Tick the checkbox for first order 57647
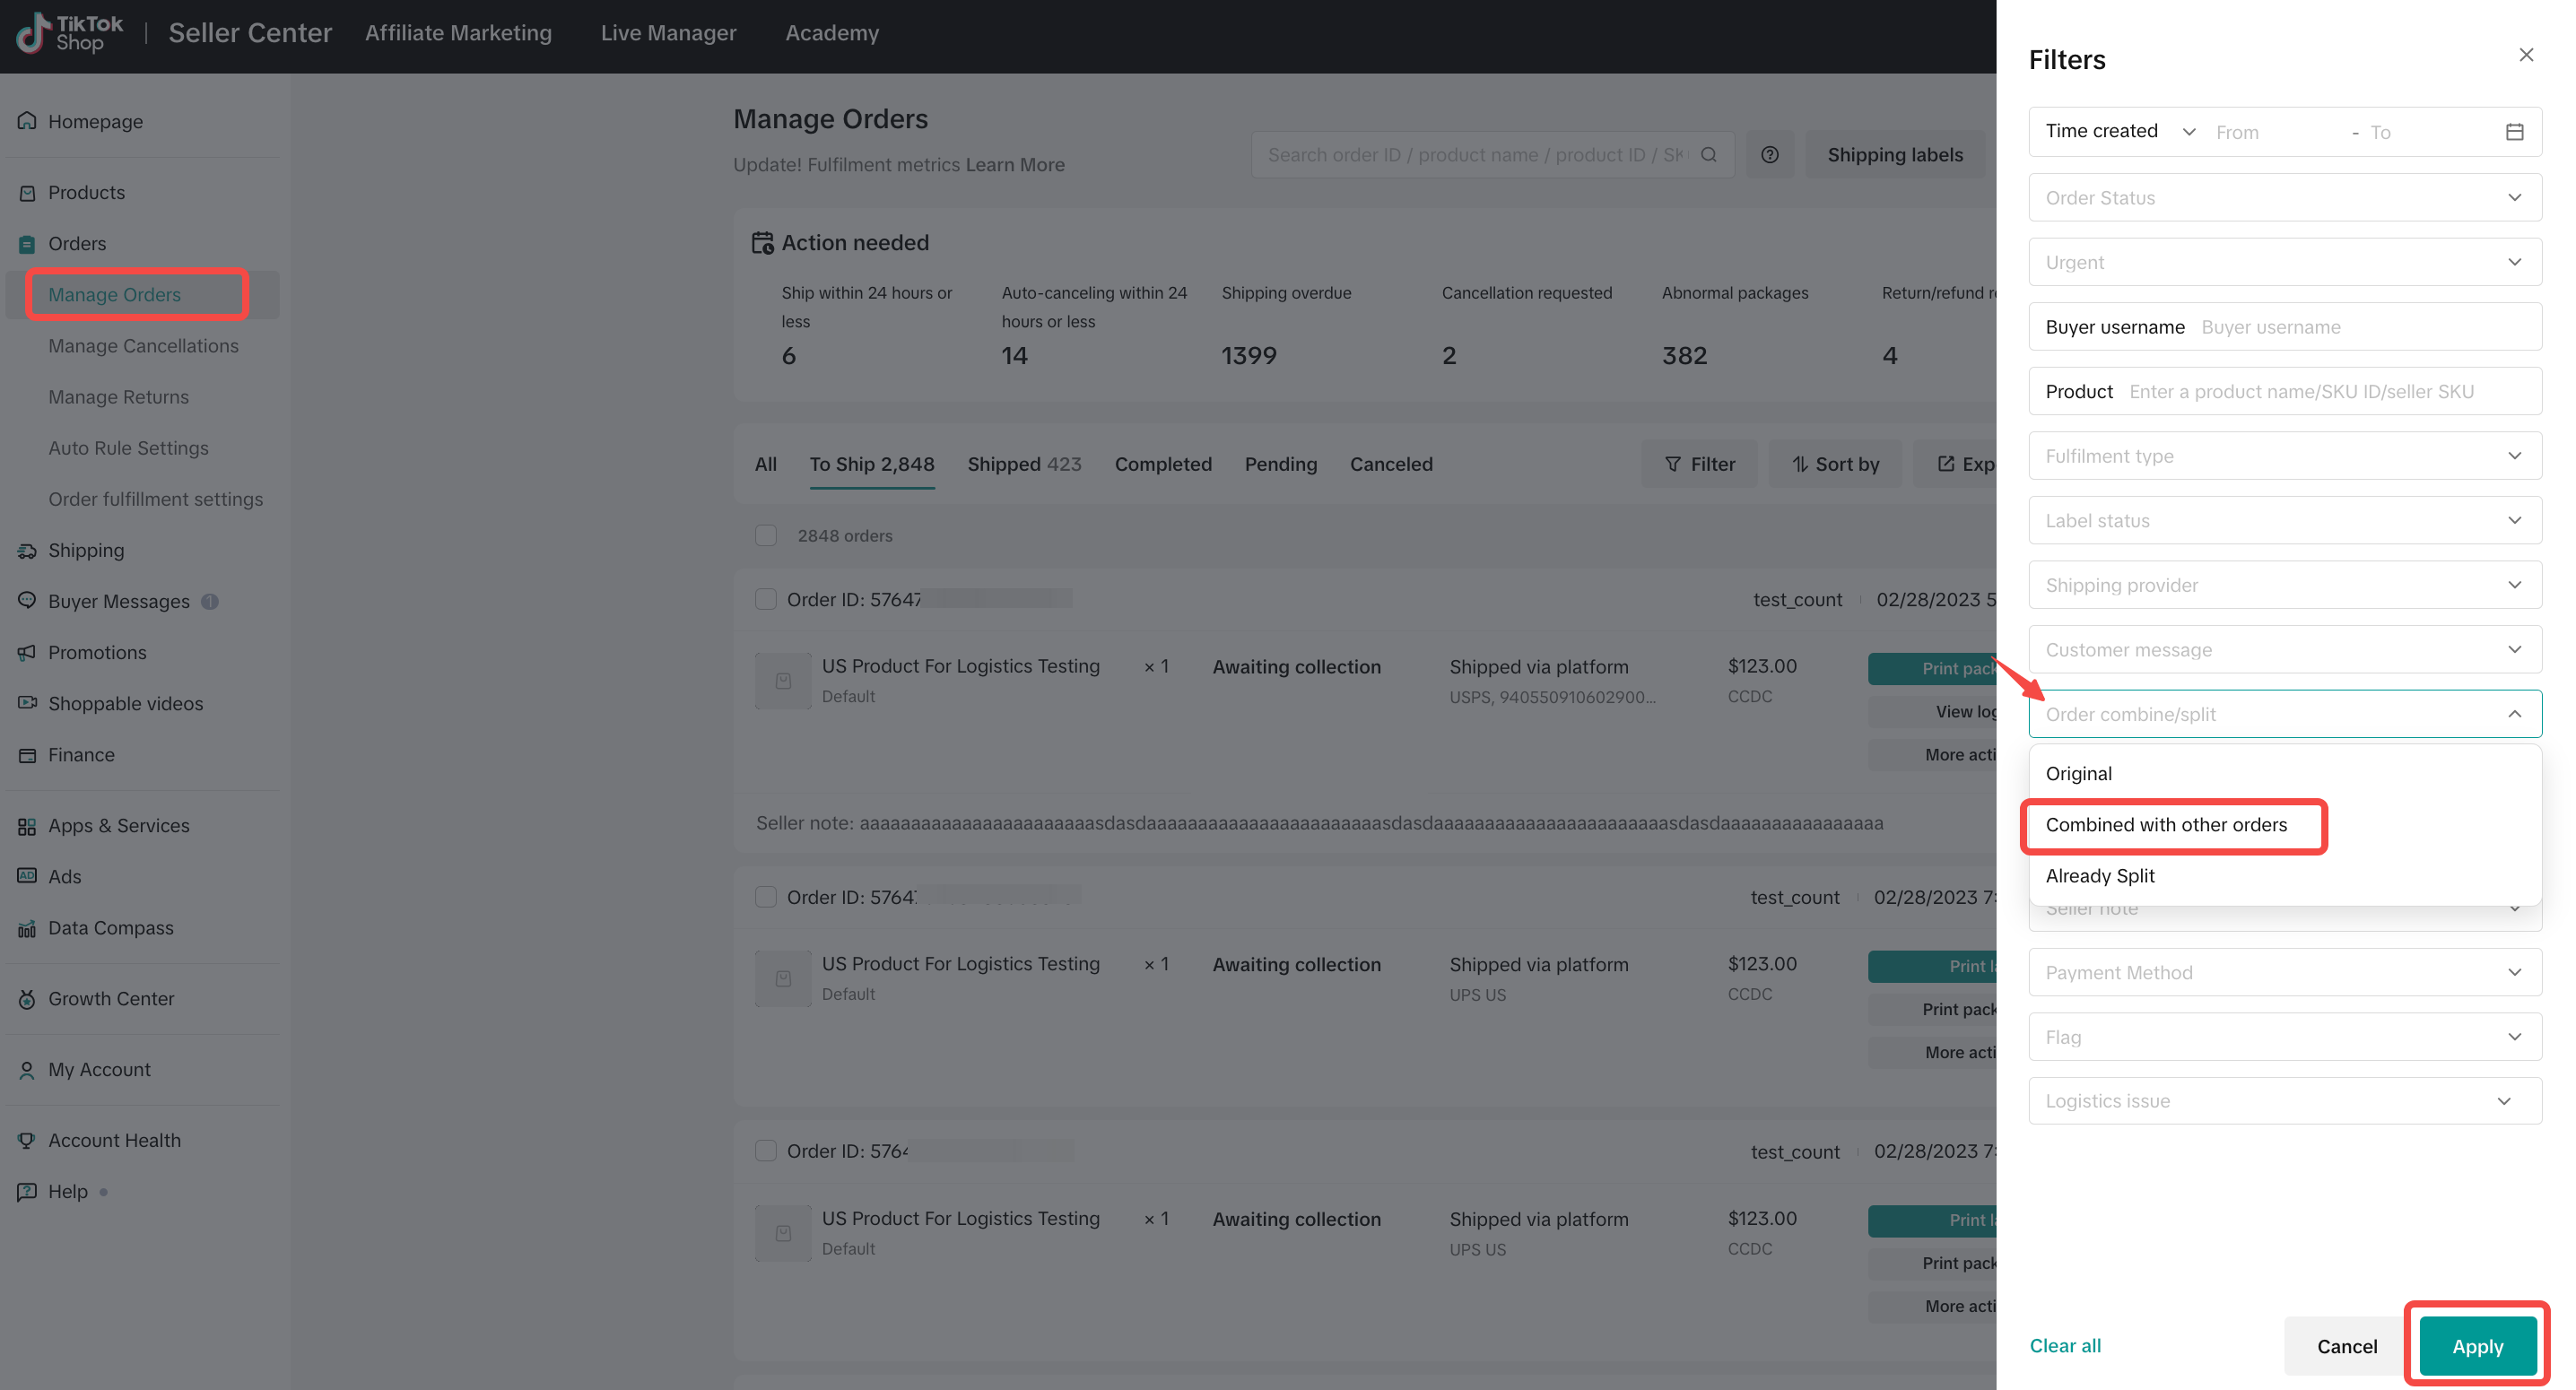Image resolution: width=2576 pixels, height=1390 pixels. click(766, 599)
